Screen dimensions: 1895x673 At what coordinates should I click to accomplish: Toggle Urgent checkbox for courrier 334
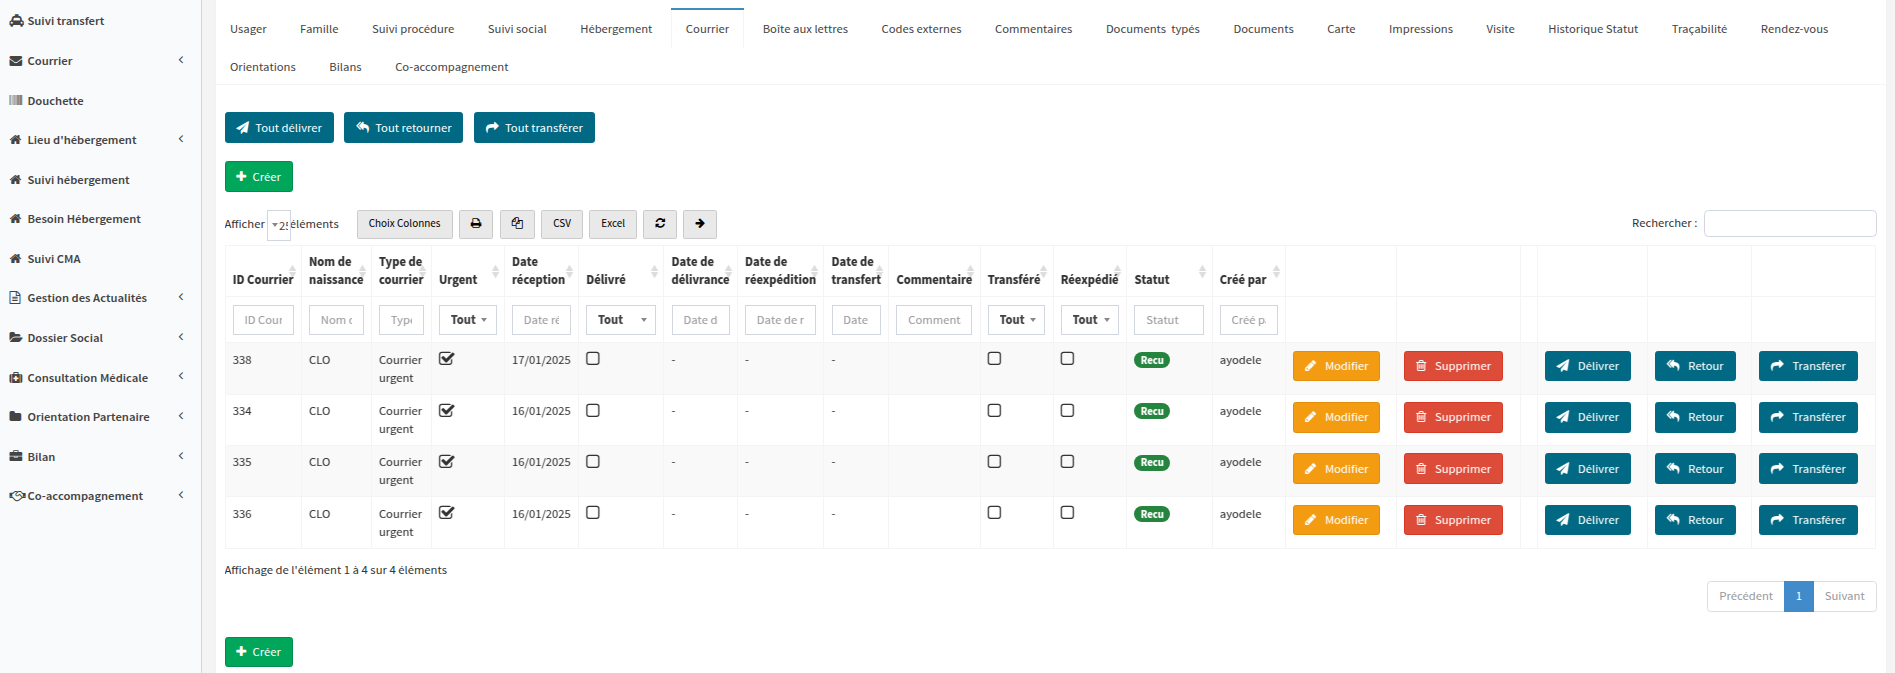click(x=447, y=410)
